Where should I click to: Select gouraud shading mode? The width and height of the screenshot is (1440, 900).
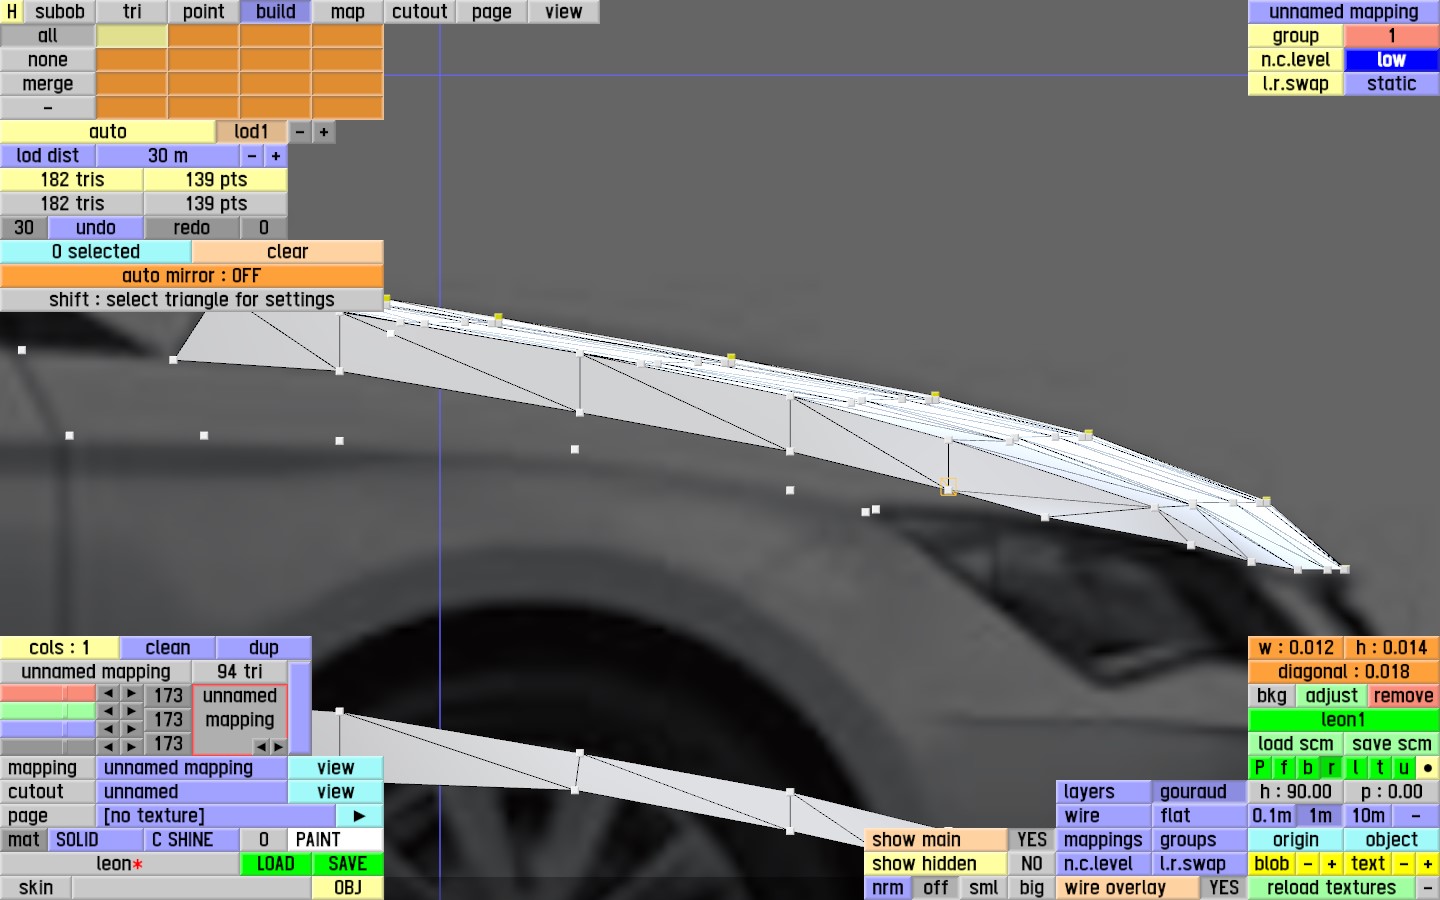point(1200,792)
